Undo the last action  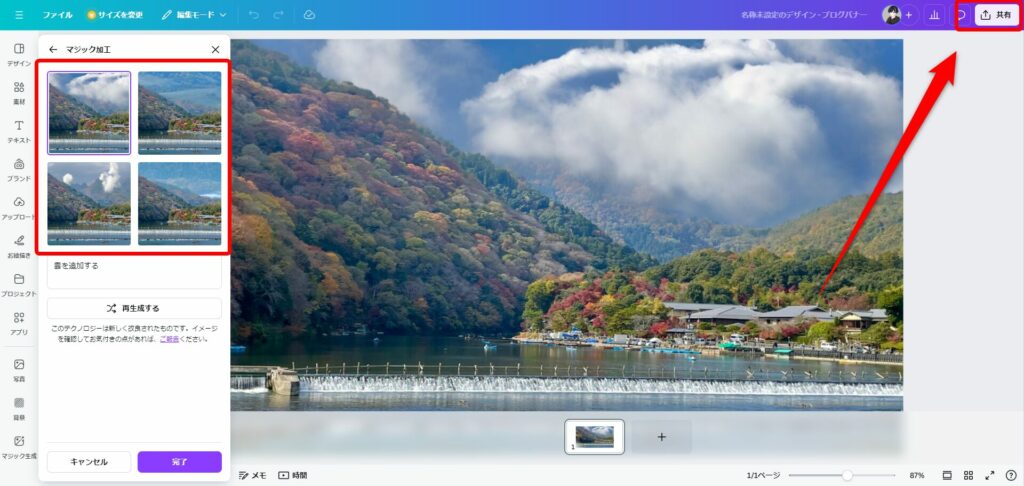pyautogui.click(x=254, y=14)
